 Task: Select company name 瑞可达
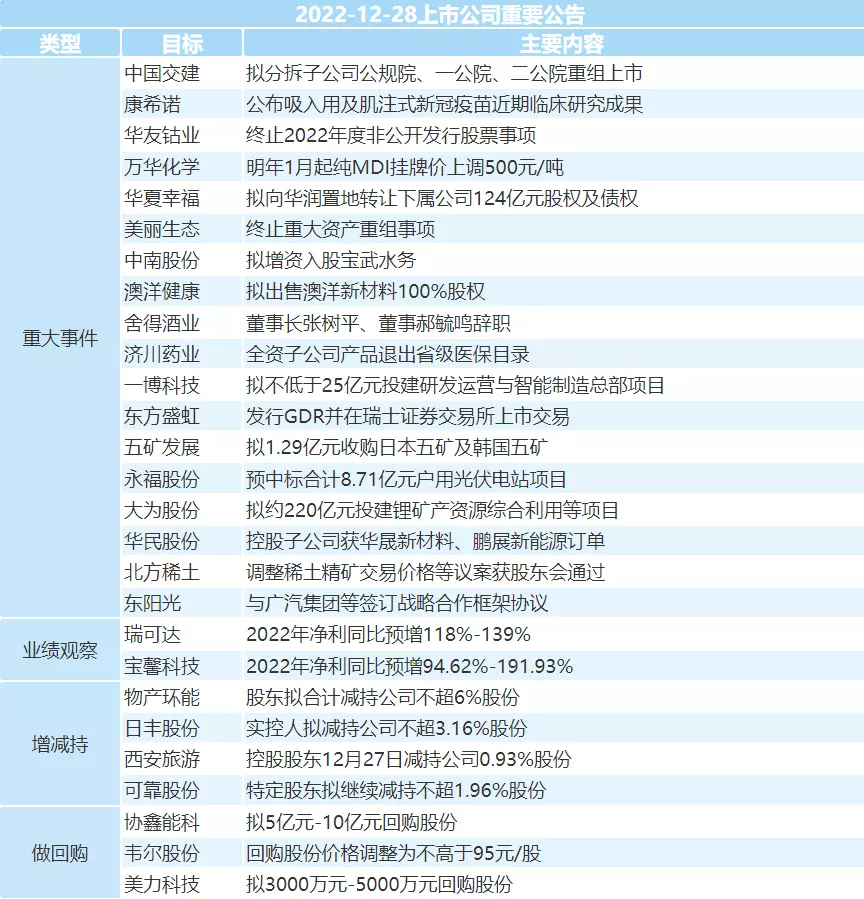(x=153, y=635)
